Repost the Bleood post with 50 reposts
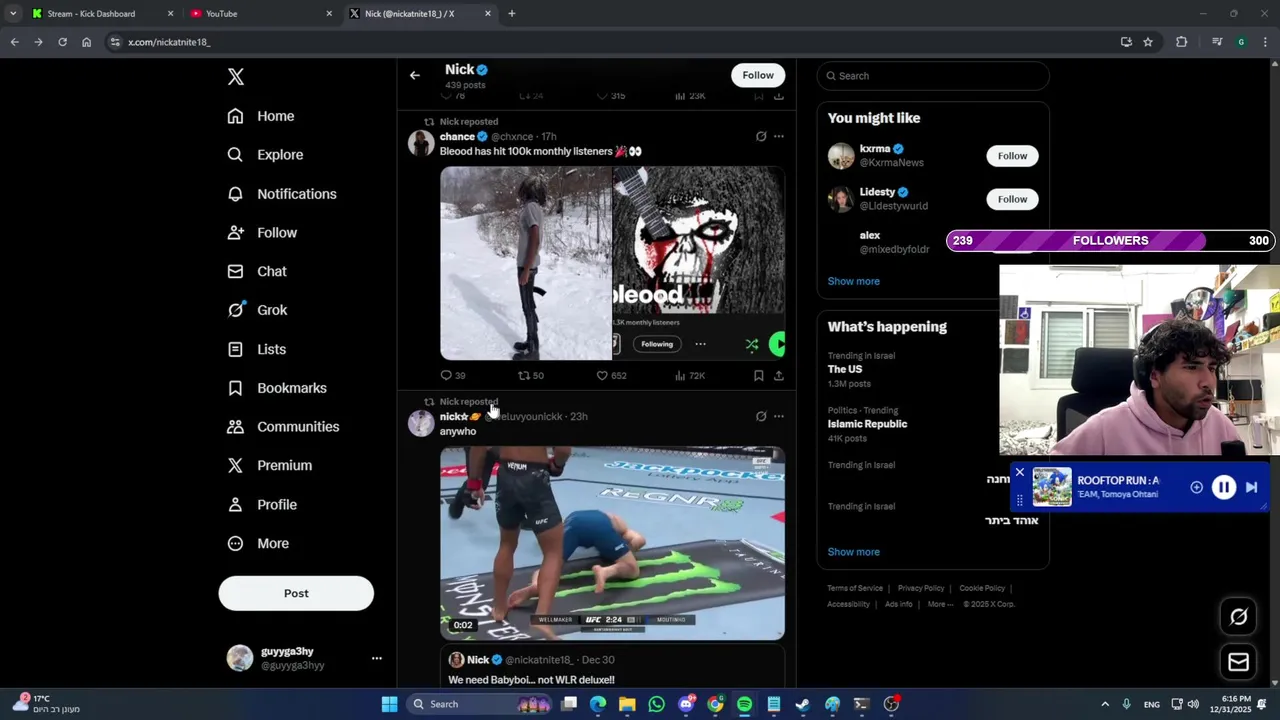Image resolution: width=1280 pixels, height=720 pixels. pyautogui.click(x=530, y=375)
